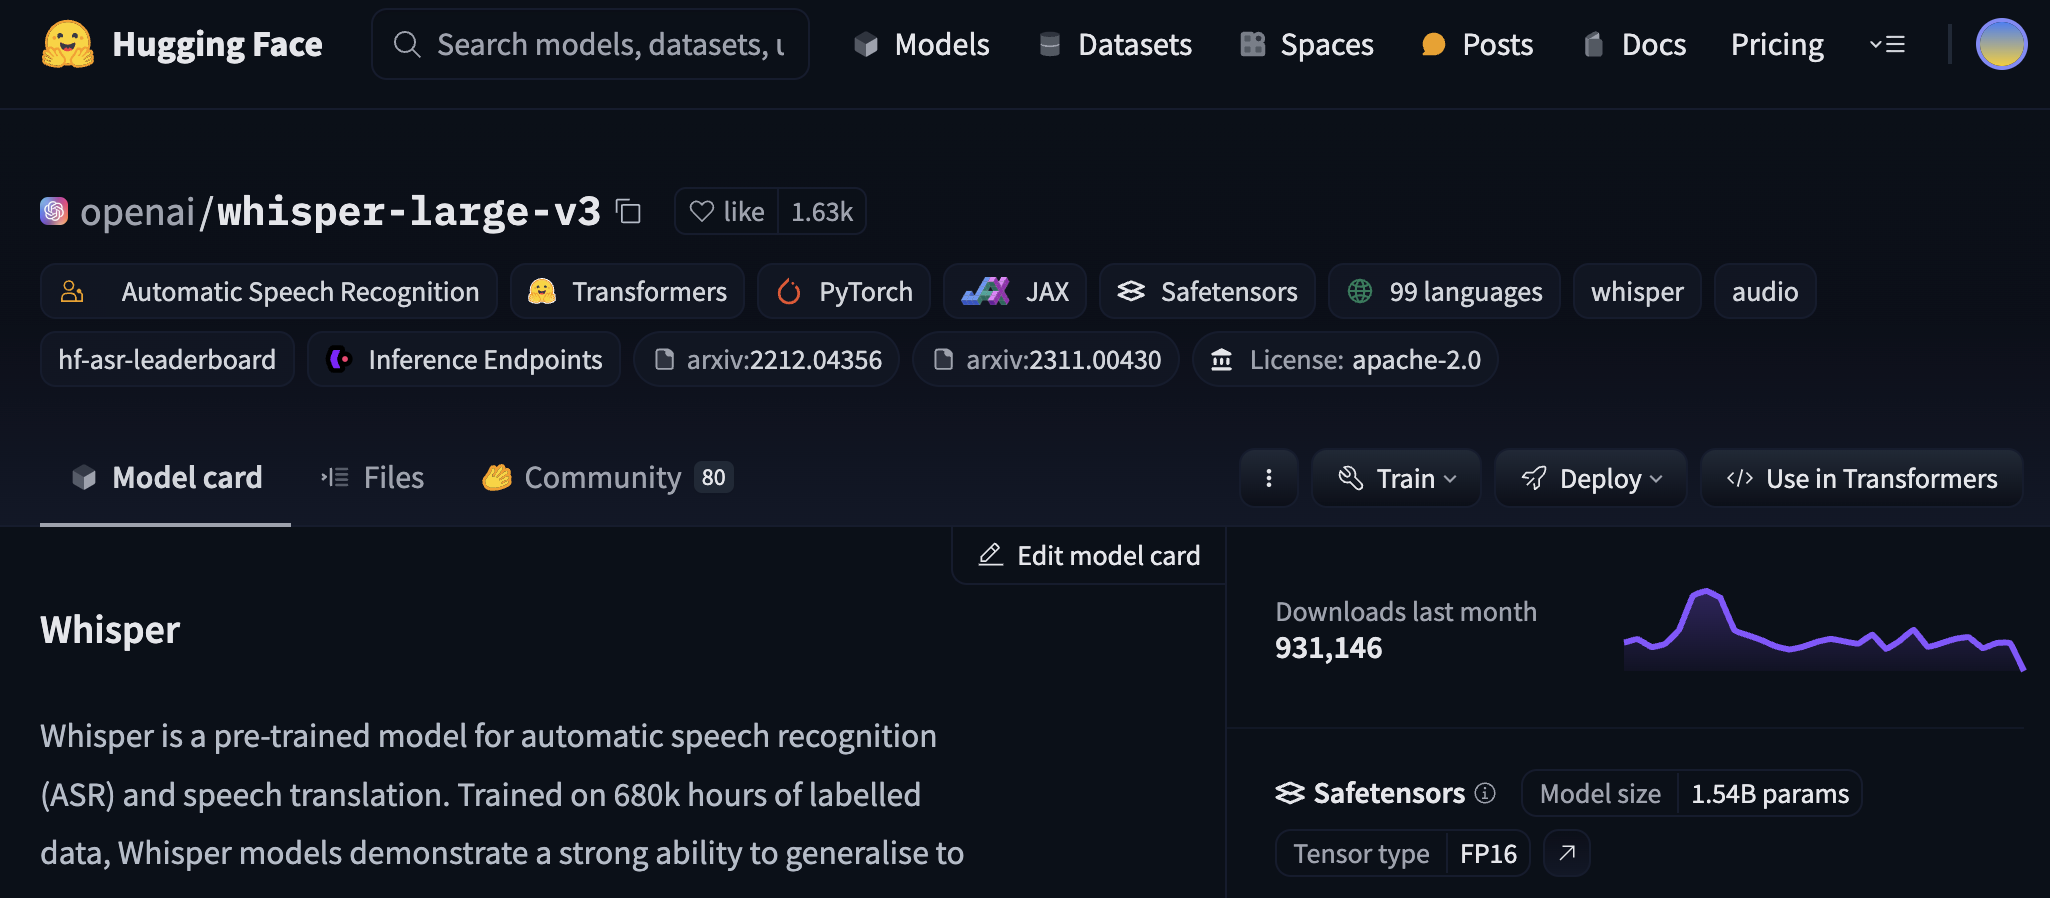
Task: Go to Models in top navigation
Action: 921,44
